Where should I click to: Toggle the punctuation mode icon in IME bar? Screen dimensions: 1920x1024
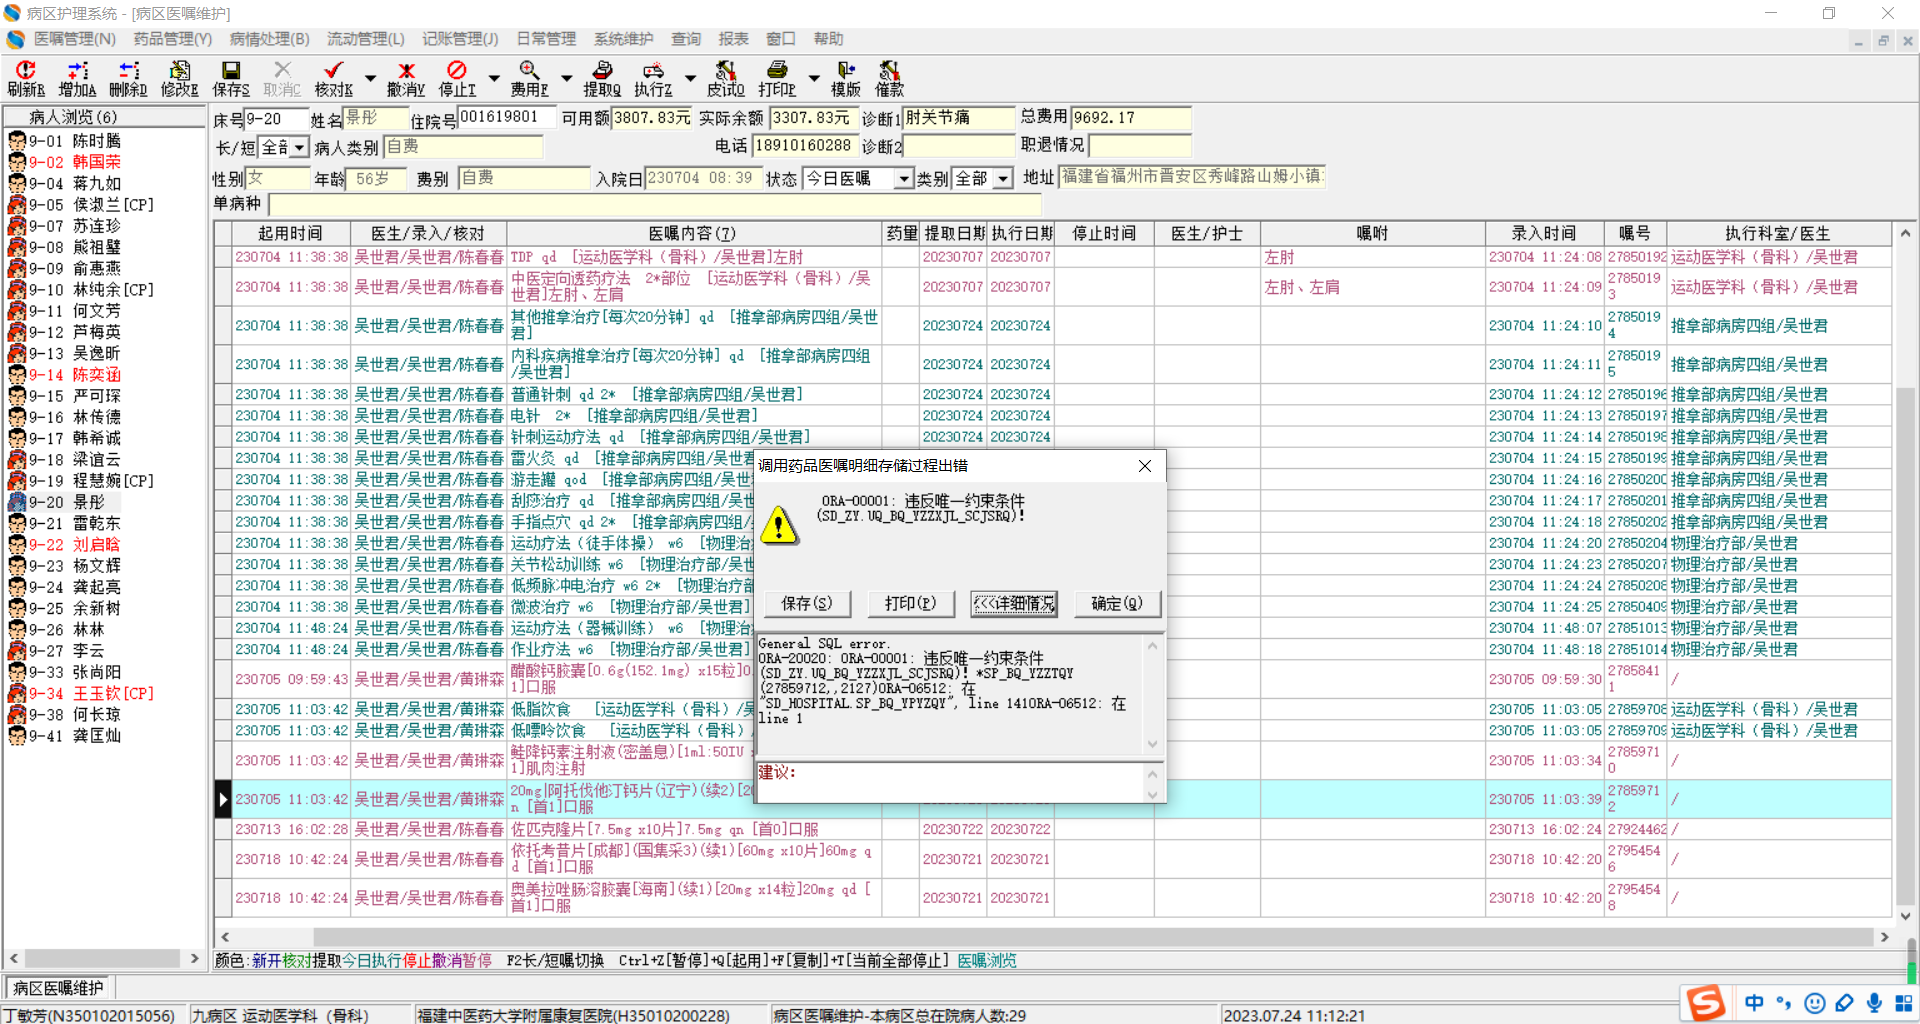click(1784, 1003)
